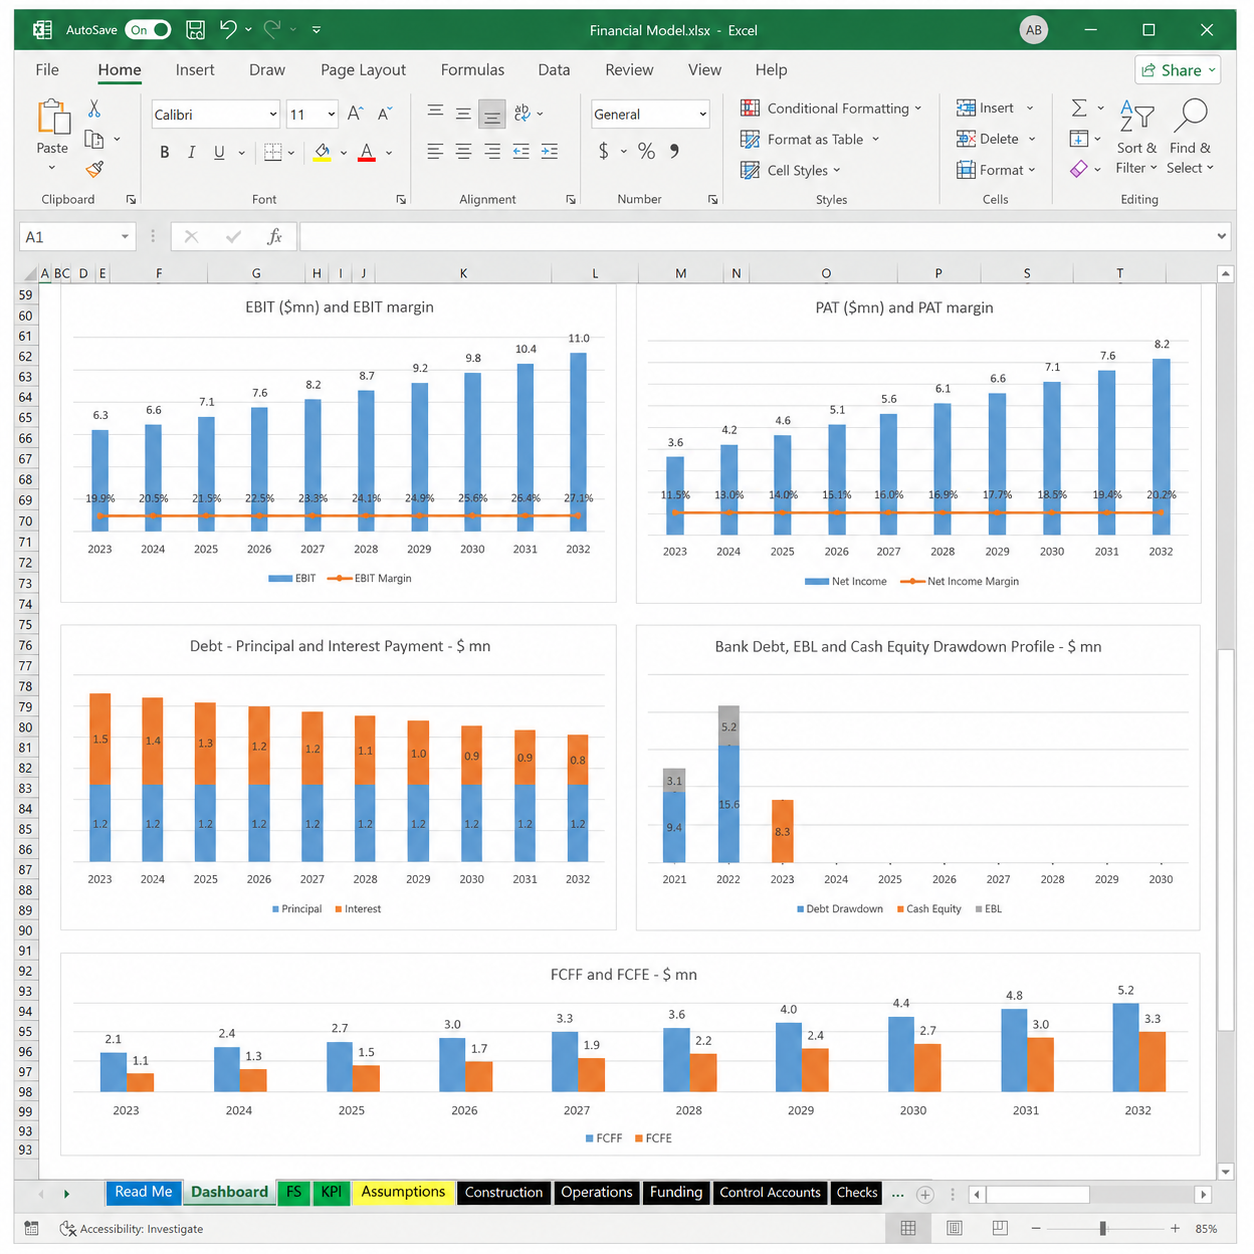Click the Redo arrow icon

(x=272, y=30)
